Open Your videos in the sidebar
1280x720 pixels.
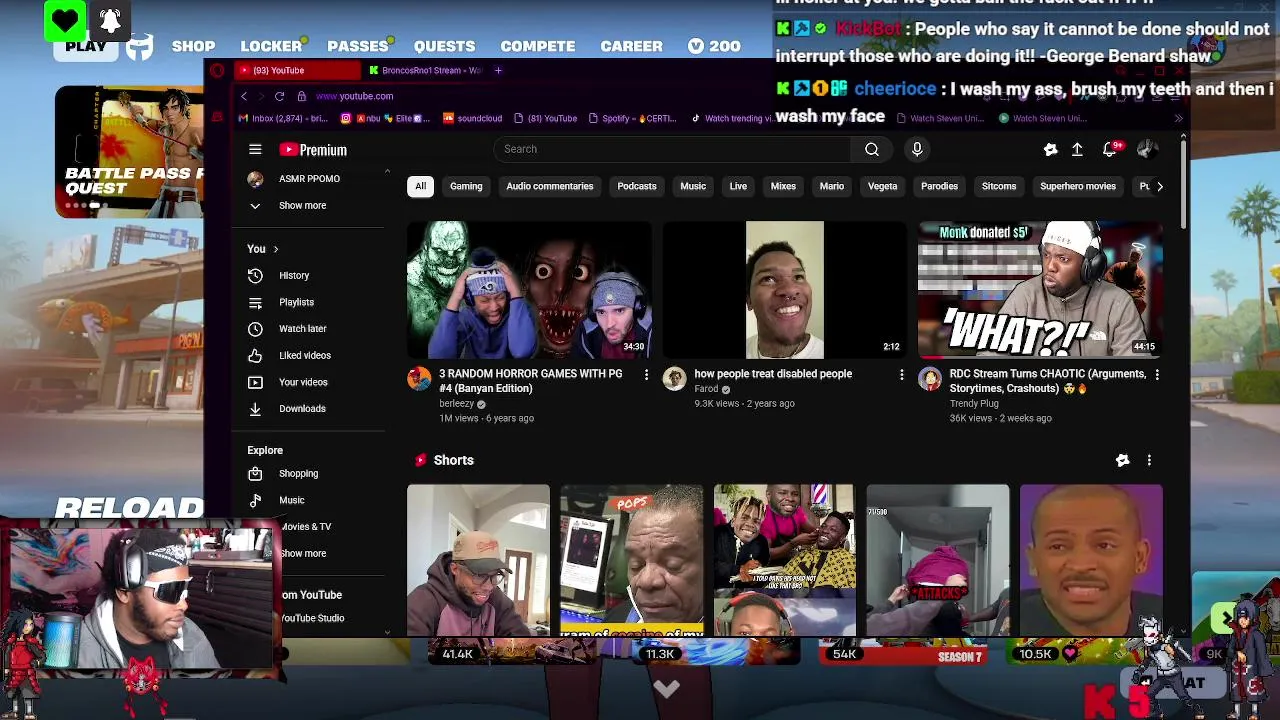click(302, 382)
